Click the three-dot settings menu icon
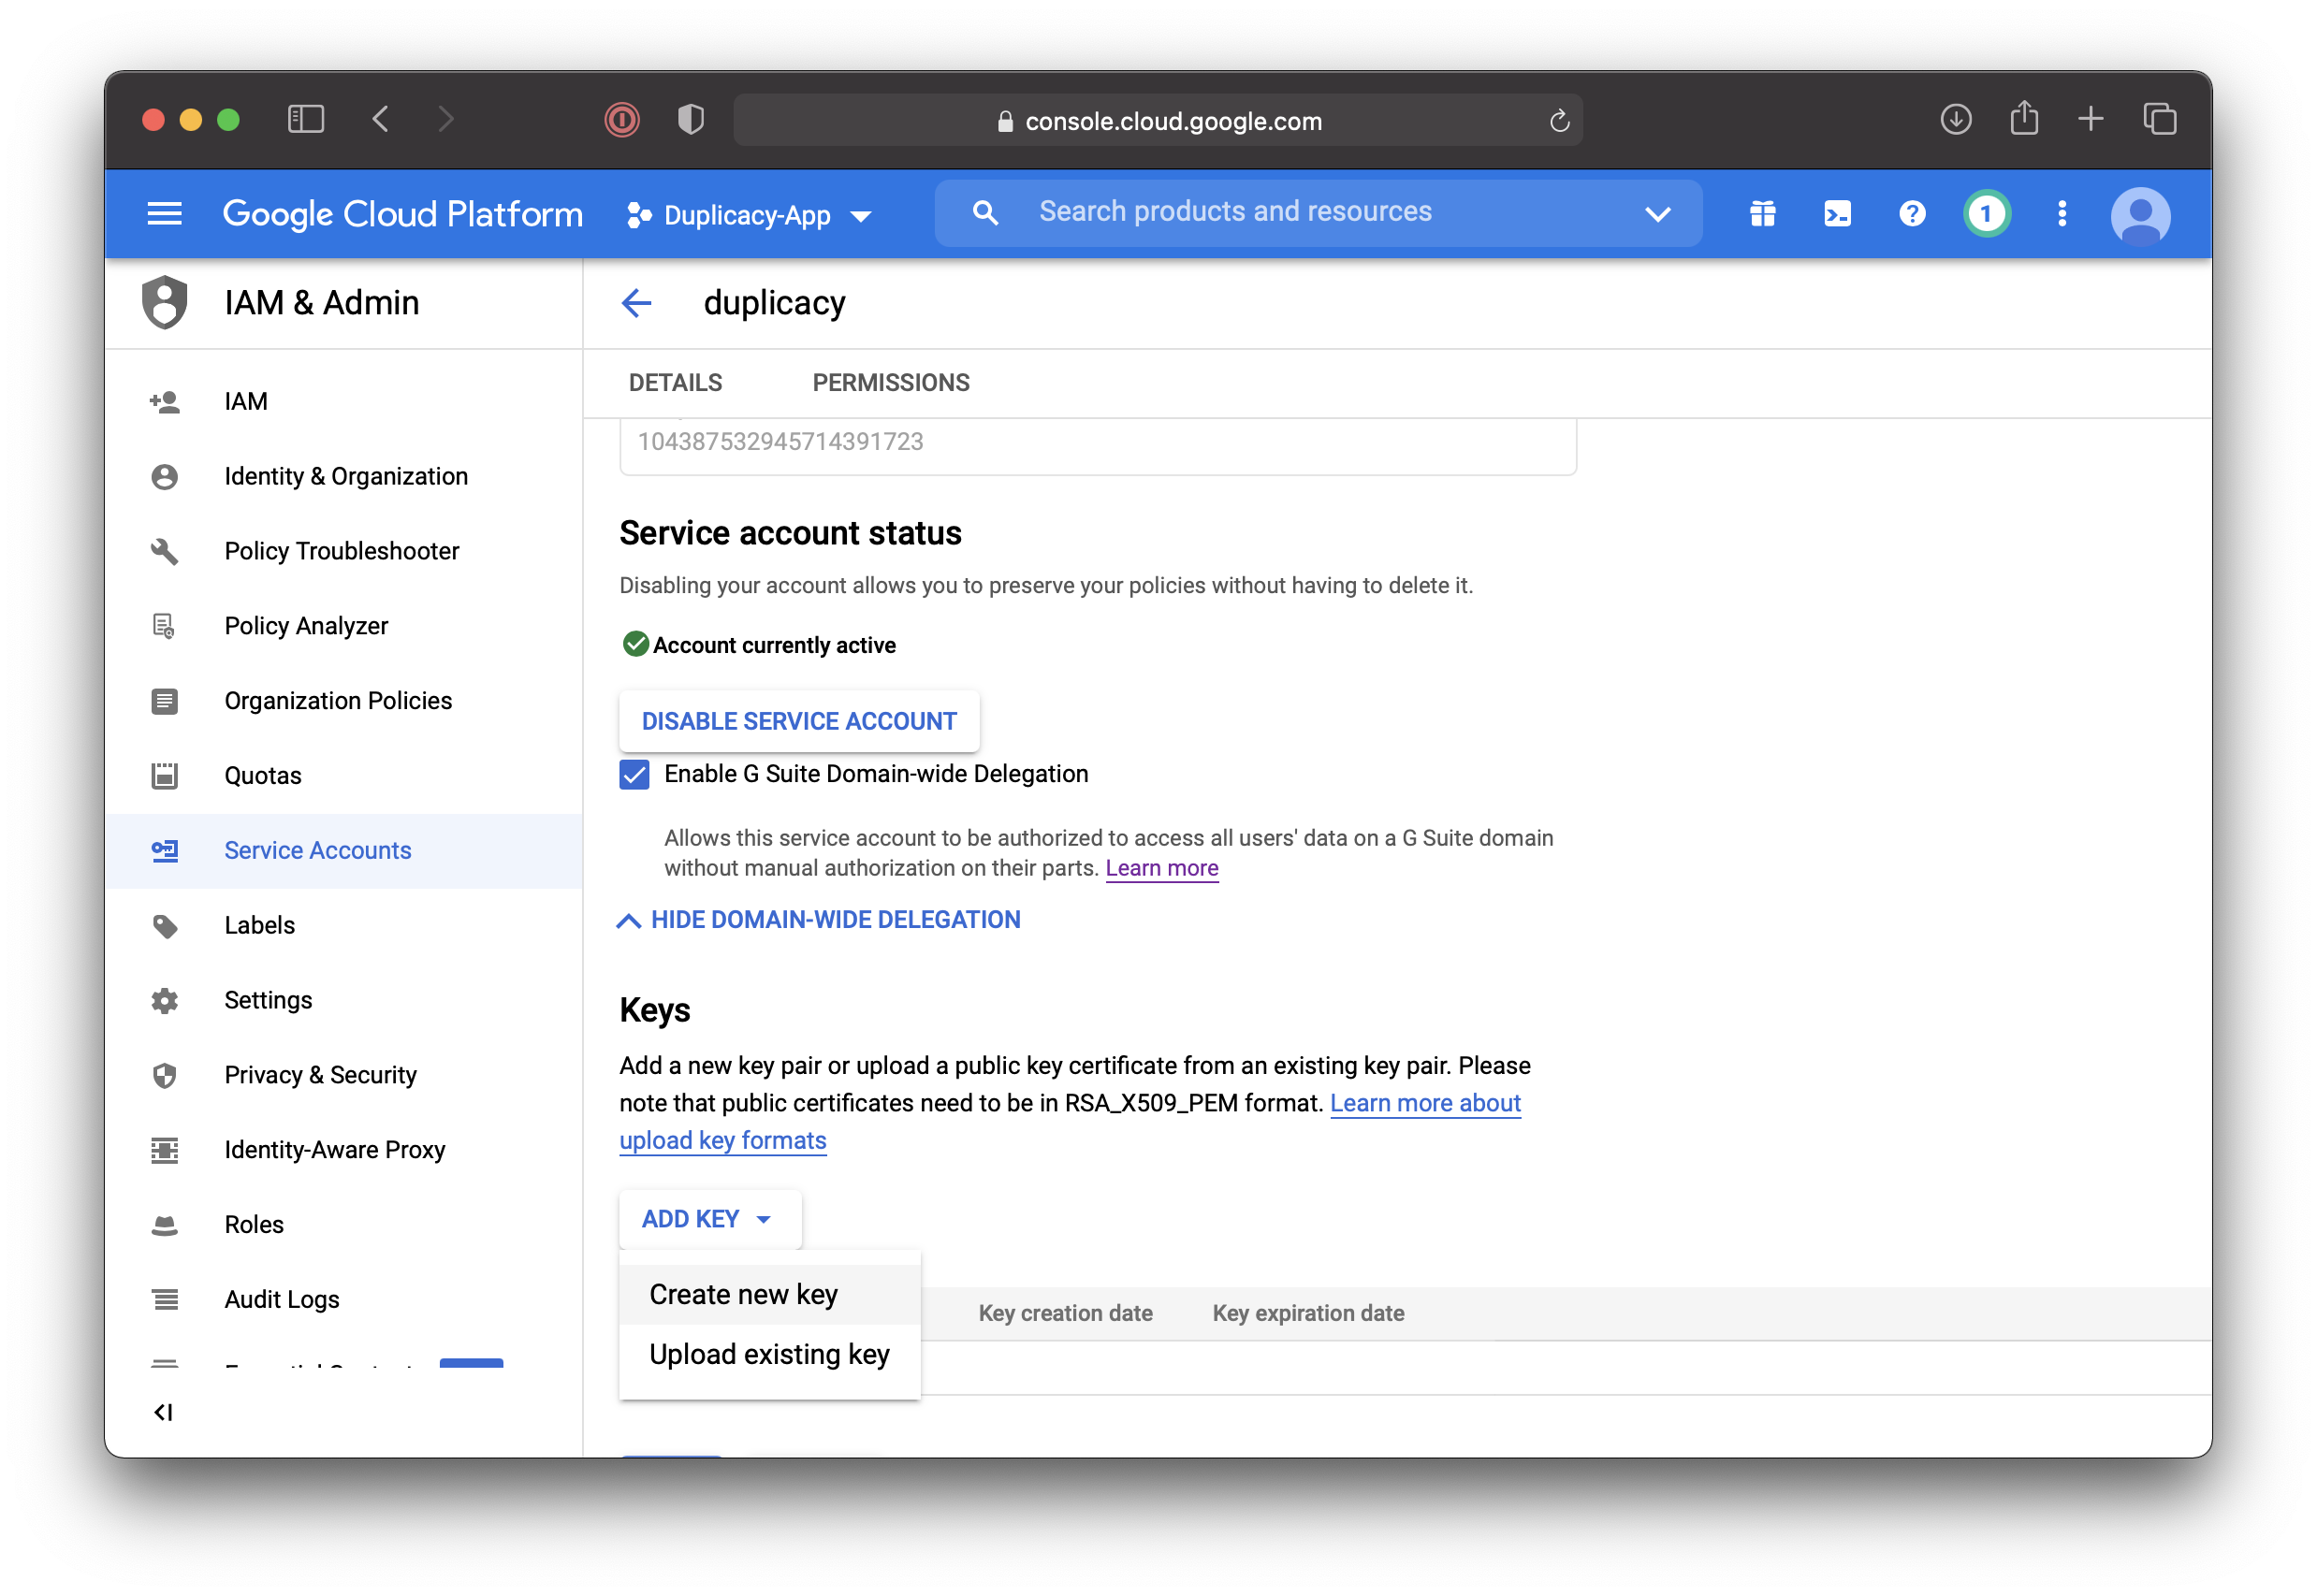Image resolution: width=2317 pixels, height=1596 pixels. coord(2062,214)
